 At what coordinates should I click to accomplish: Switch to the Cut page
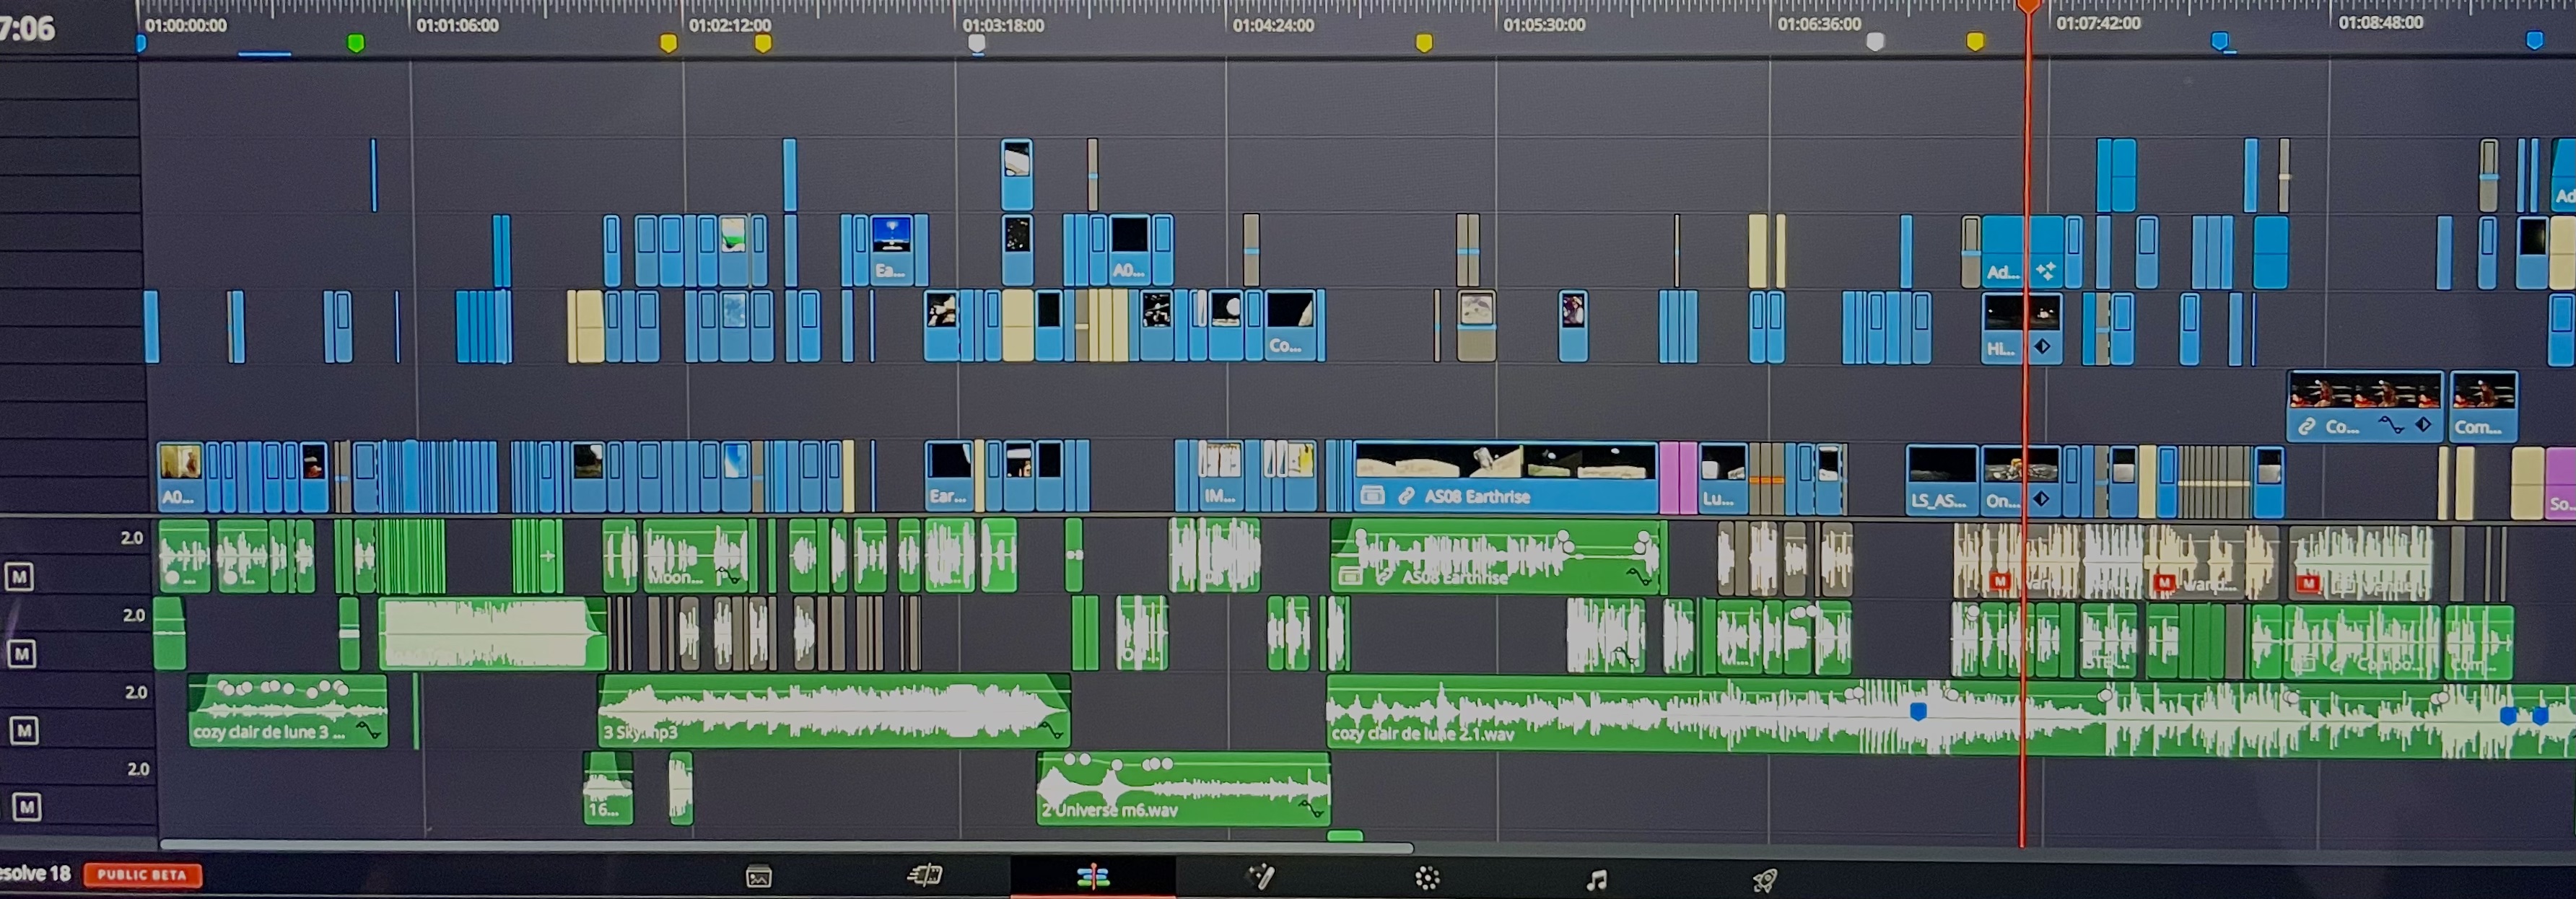click(925, 876)
